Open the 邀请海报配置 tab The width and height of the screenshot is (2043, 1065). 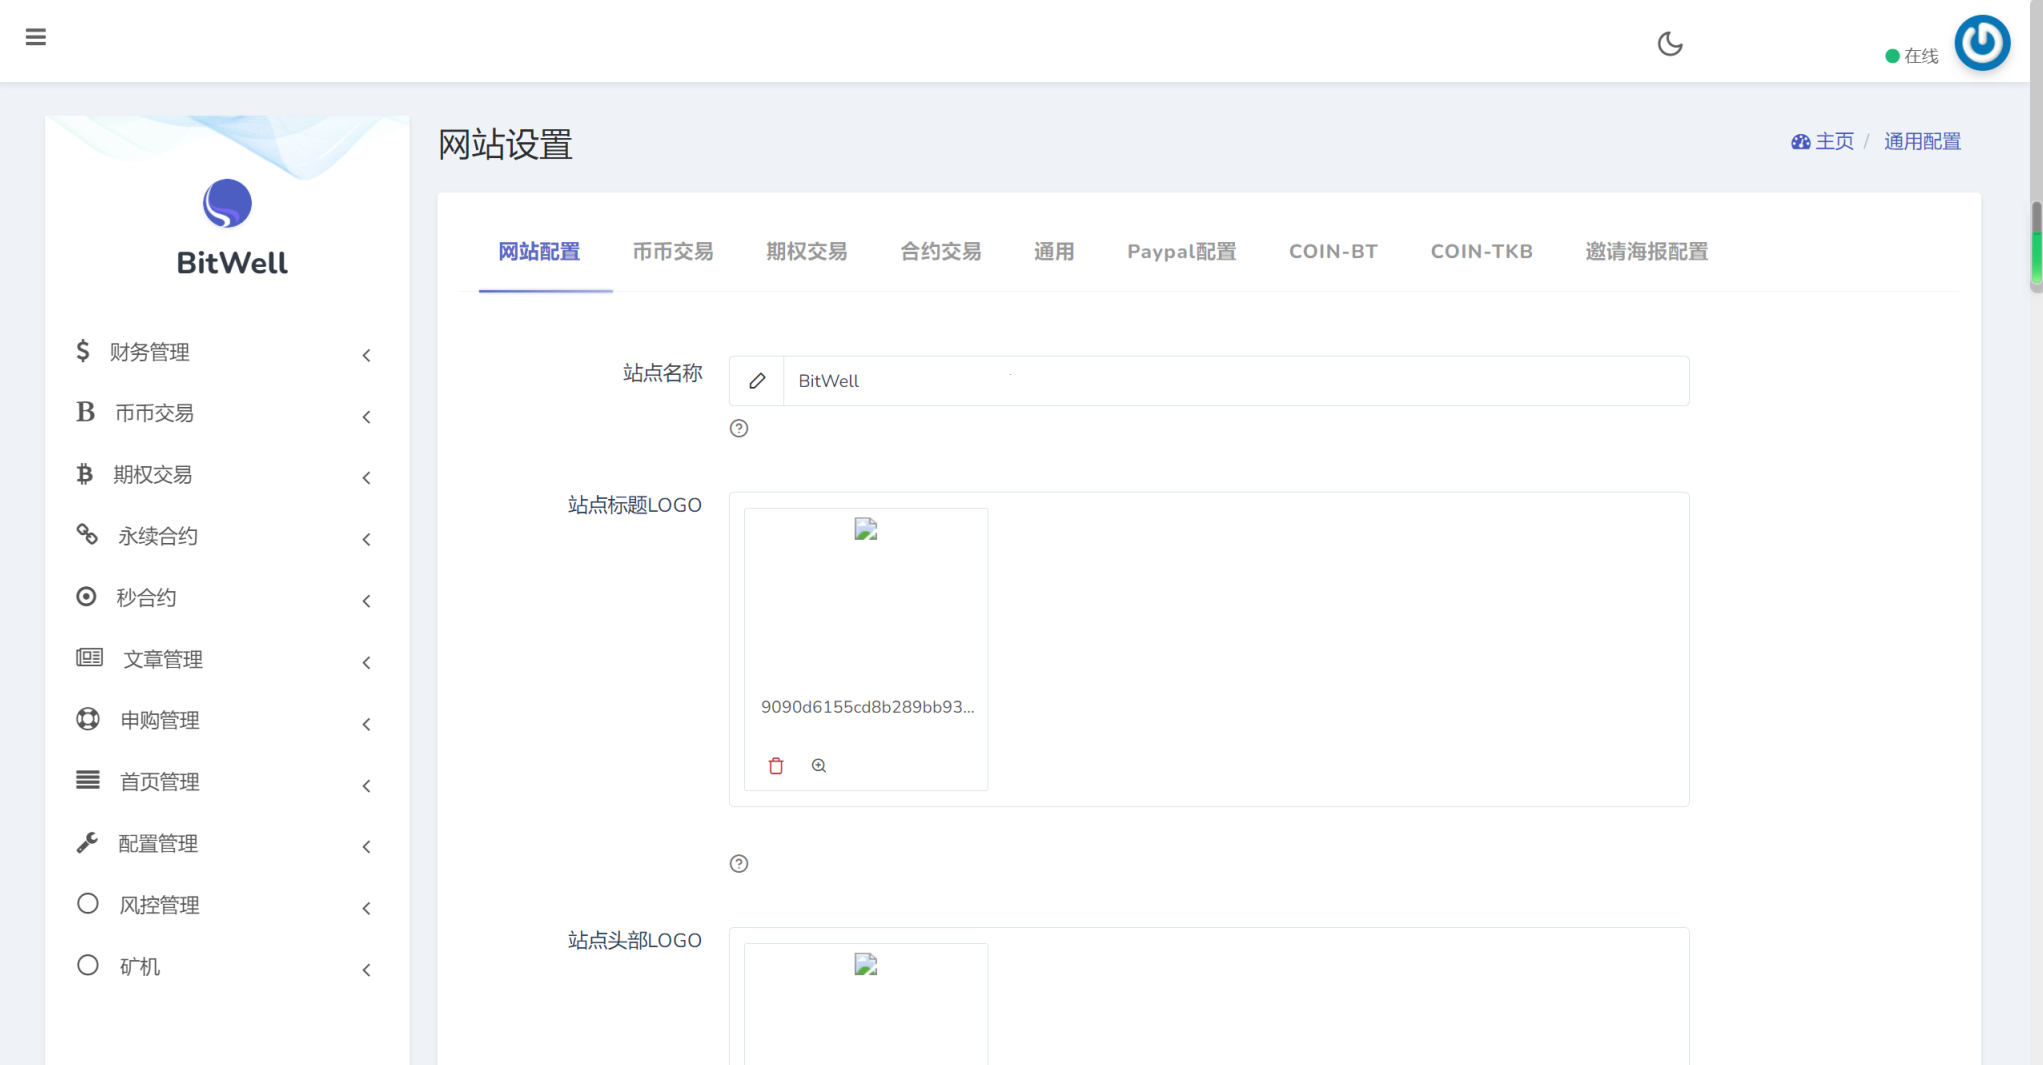[1646, 252]
